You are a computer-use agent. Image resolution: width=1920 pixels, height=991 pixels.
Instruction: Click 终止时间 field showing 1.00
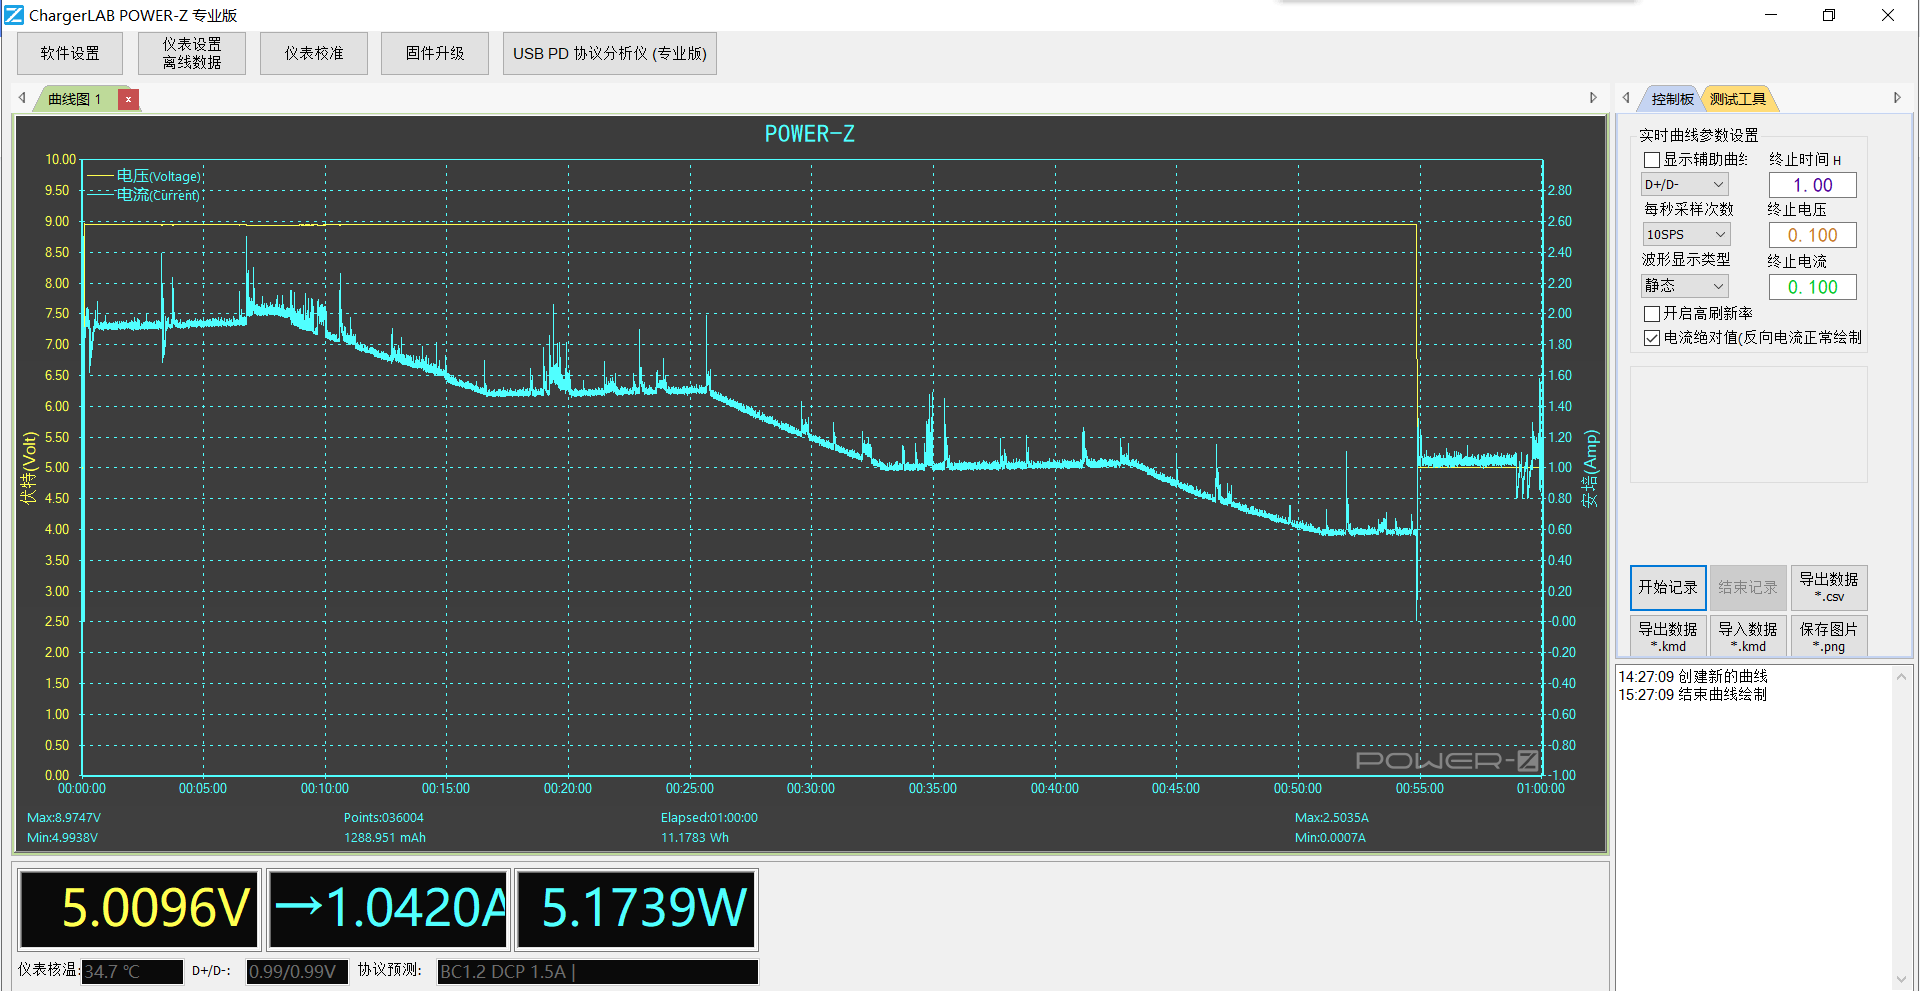1812,185
